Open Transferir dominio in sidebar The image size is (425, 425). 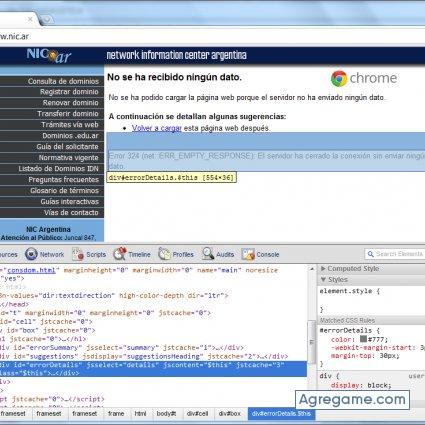pyautogui.click(x=68, y=114)
